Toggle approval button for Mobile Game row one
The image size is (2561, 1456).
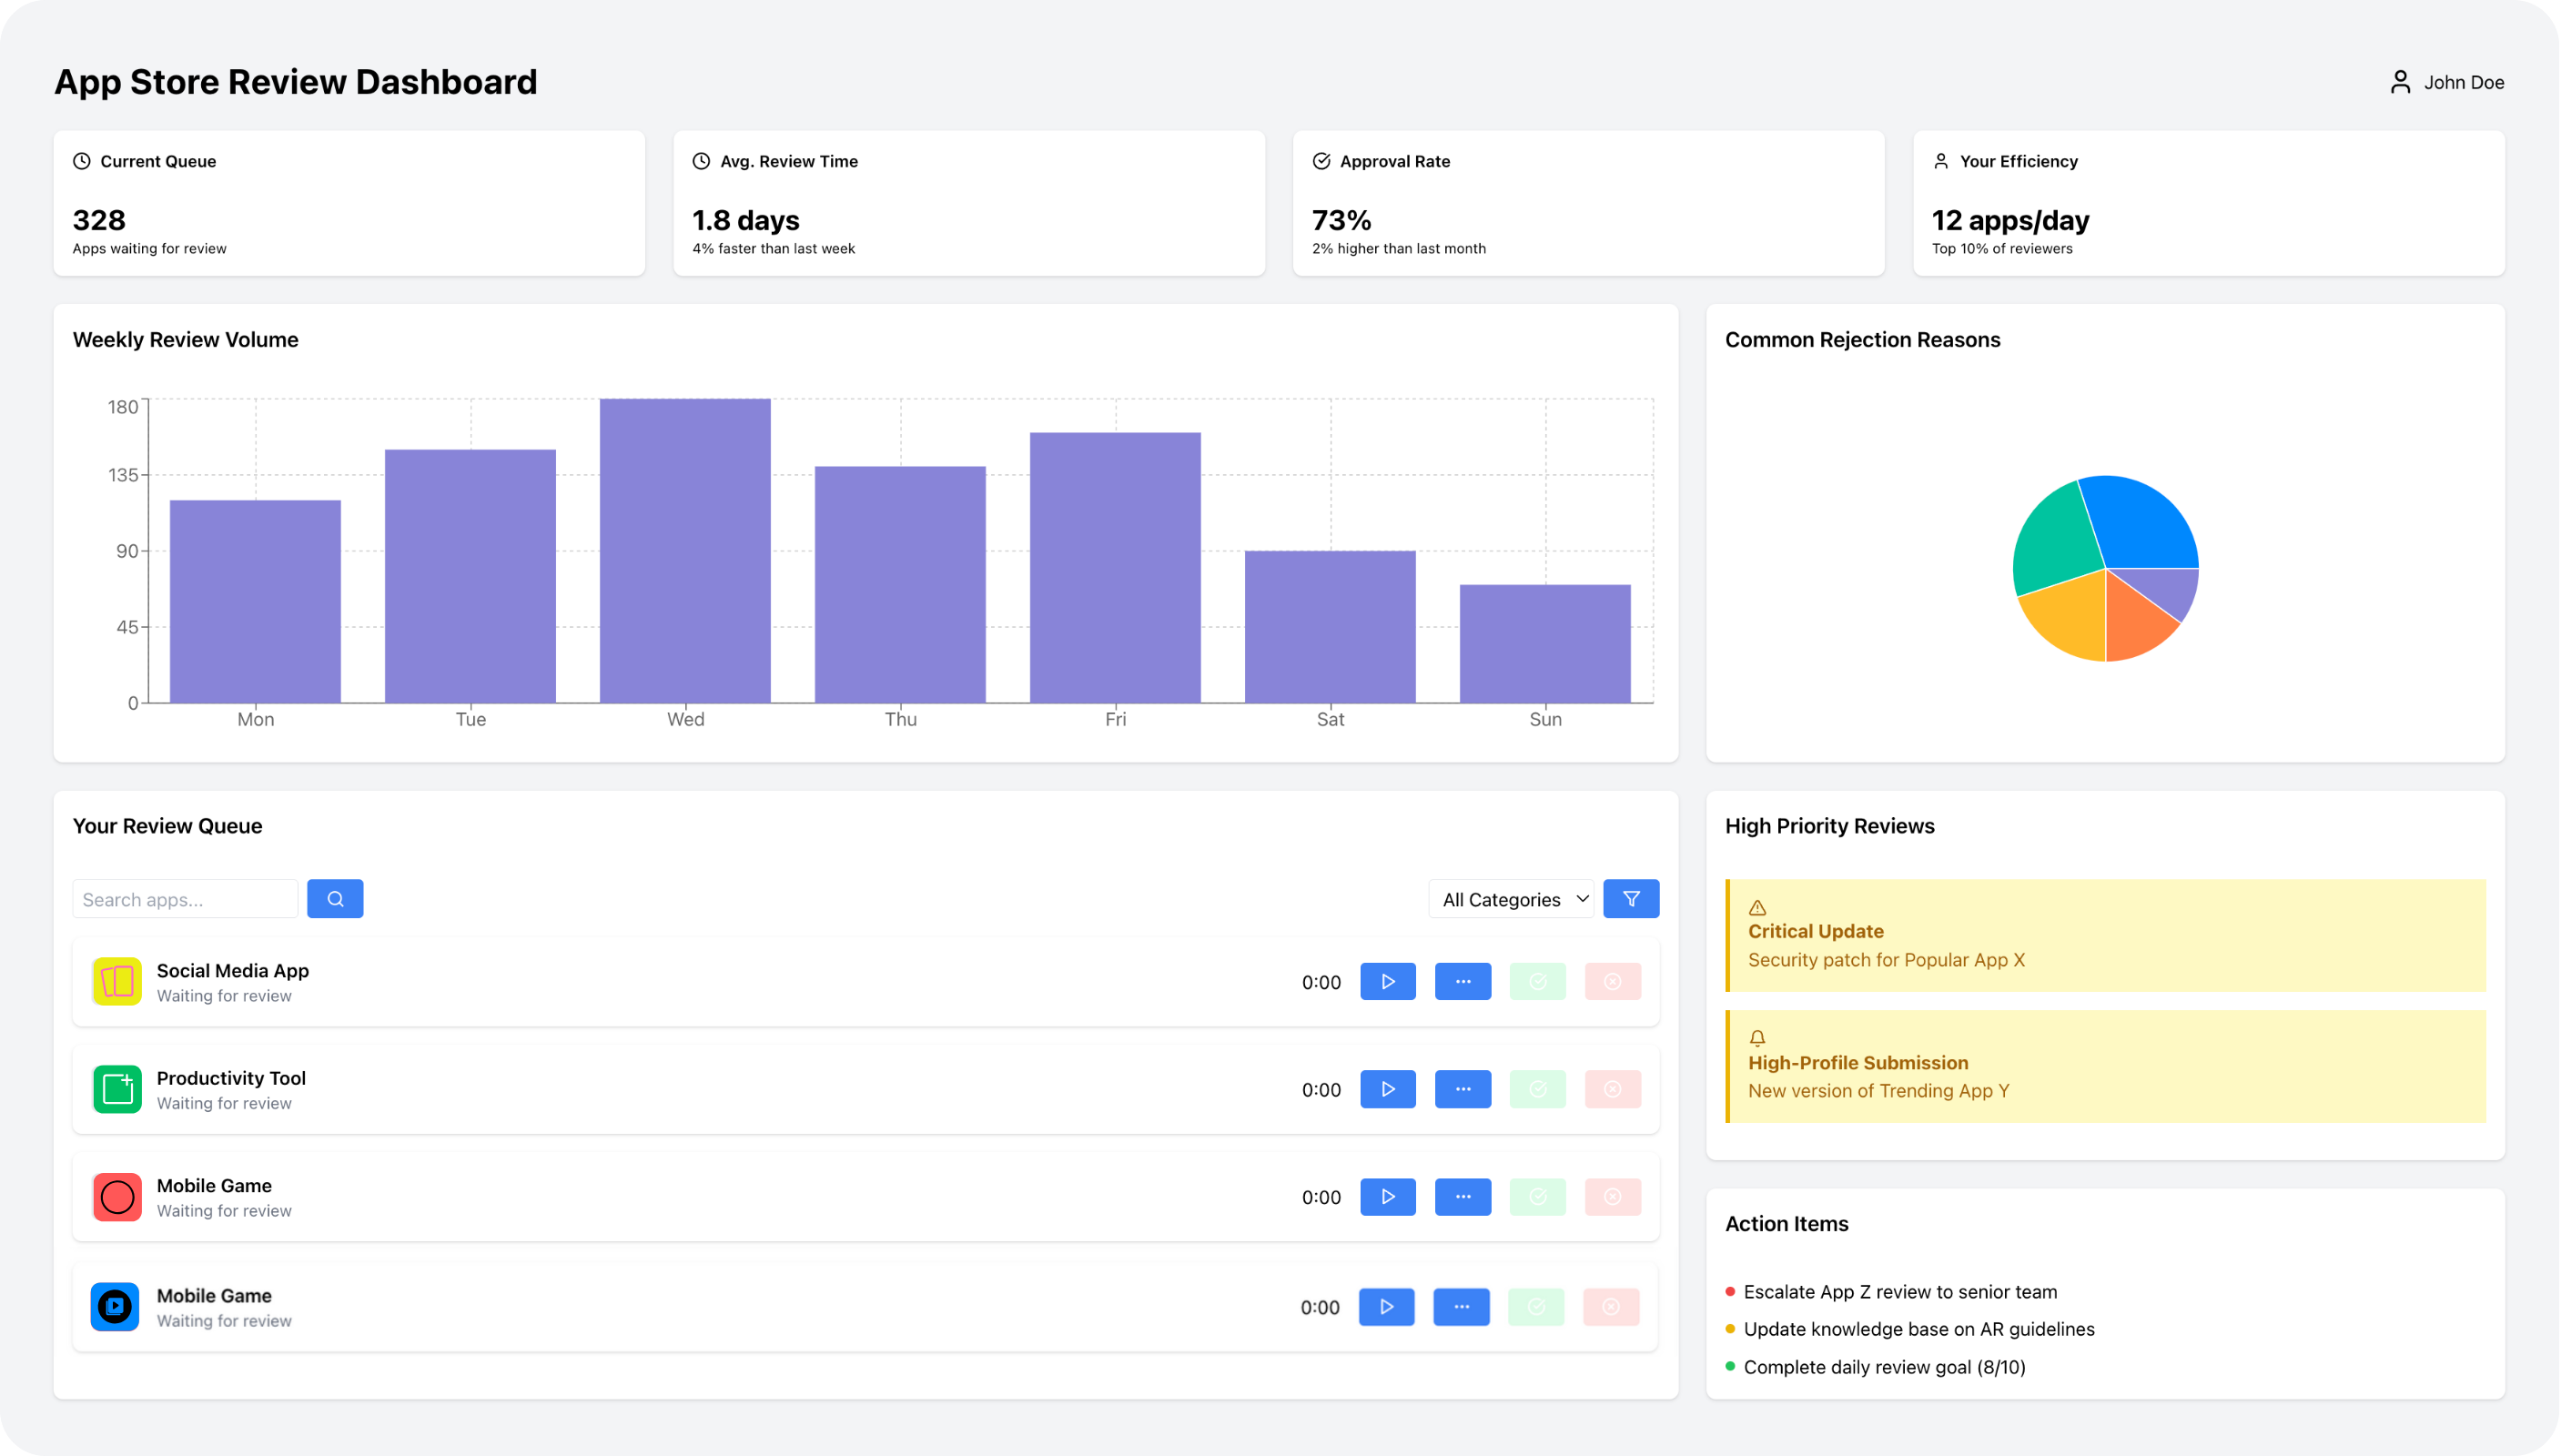(x=1537, y=1198)
